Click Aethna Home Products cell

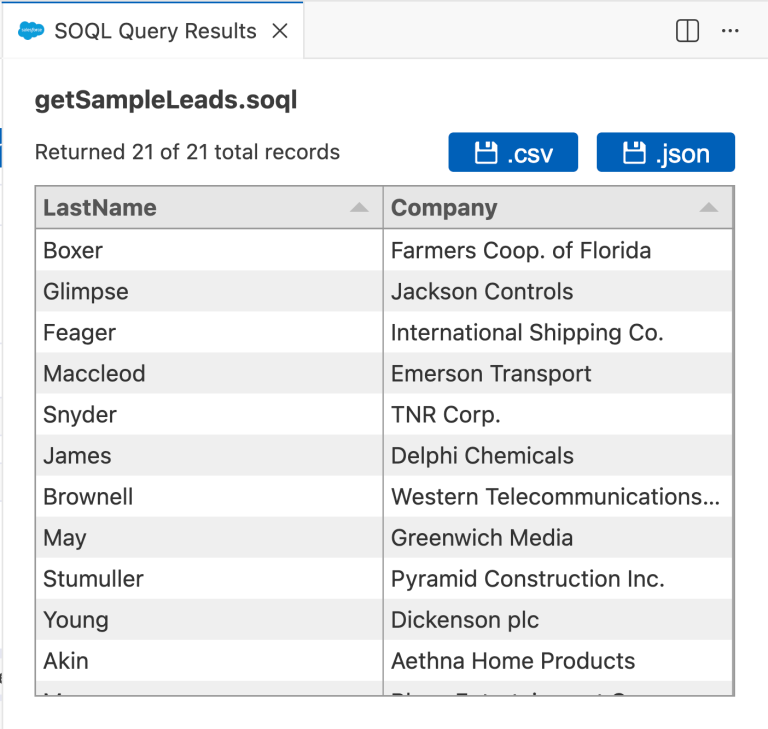point(558,660)
